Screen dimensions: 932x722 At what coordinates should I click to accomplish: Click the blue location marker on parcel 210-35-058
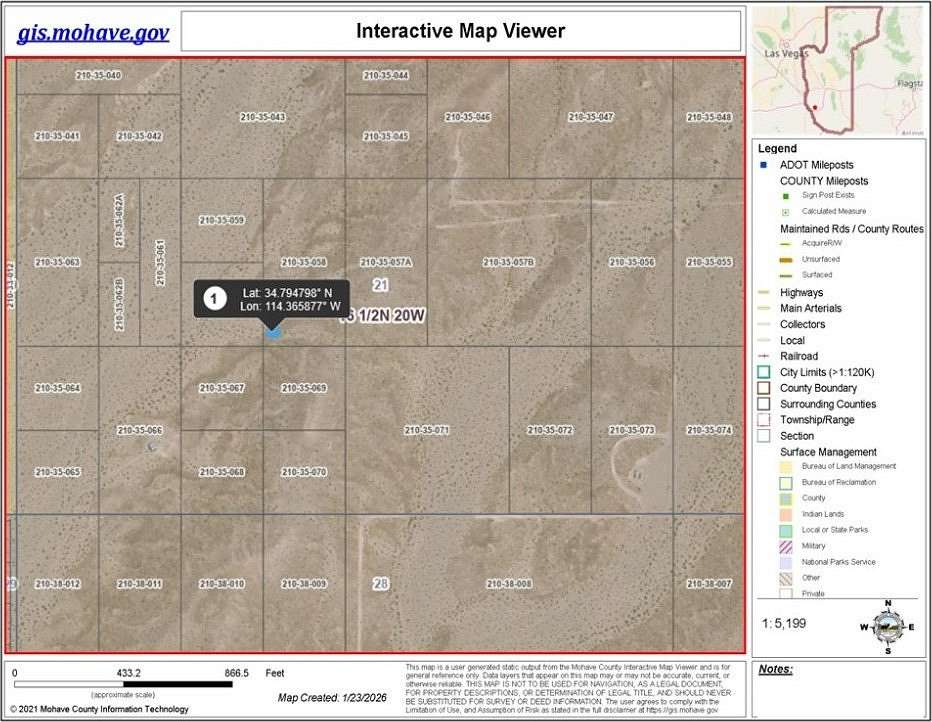tap(272, 330)
